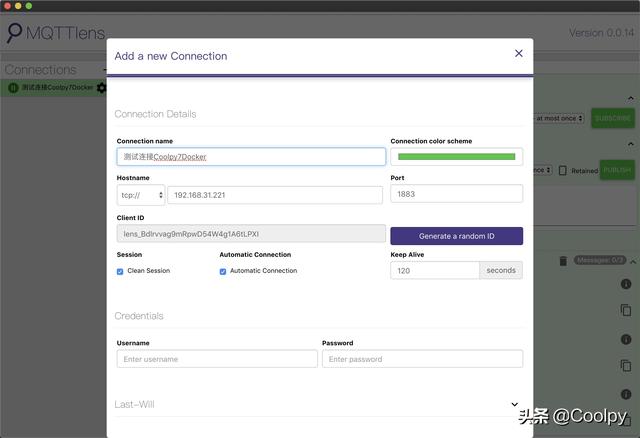
Task: Click the Credentials section heading
Action: (x=139, y=316)
